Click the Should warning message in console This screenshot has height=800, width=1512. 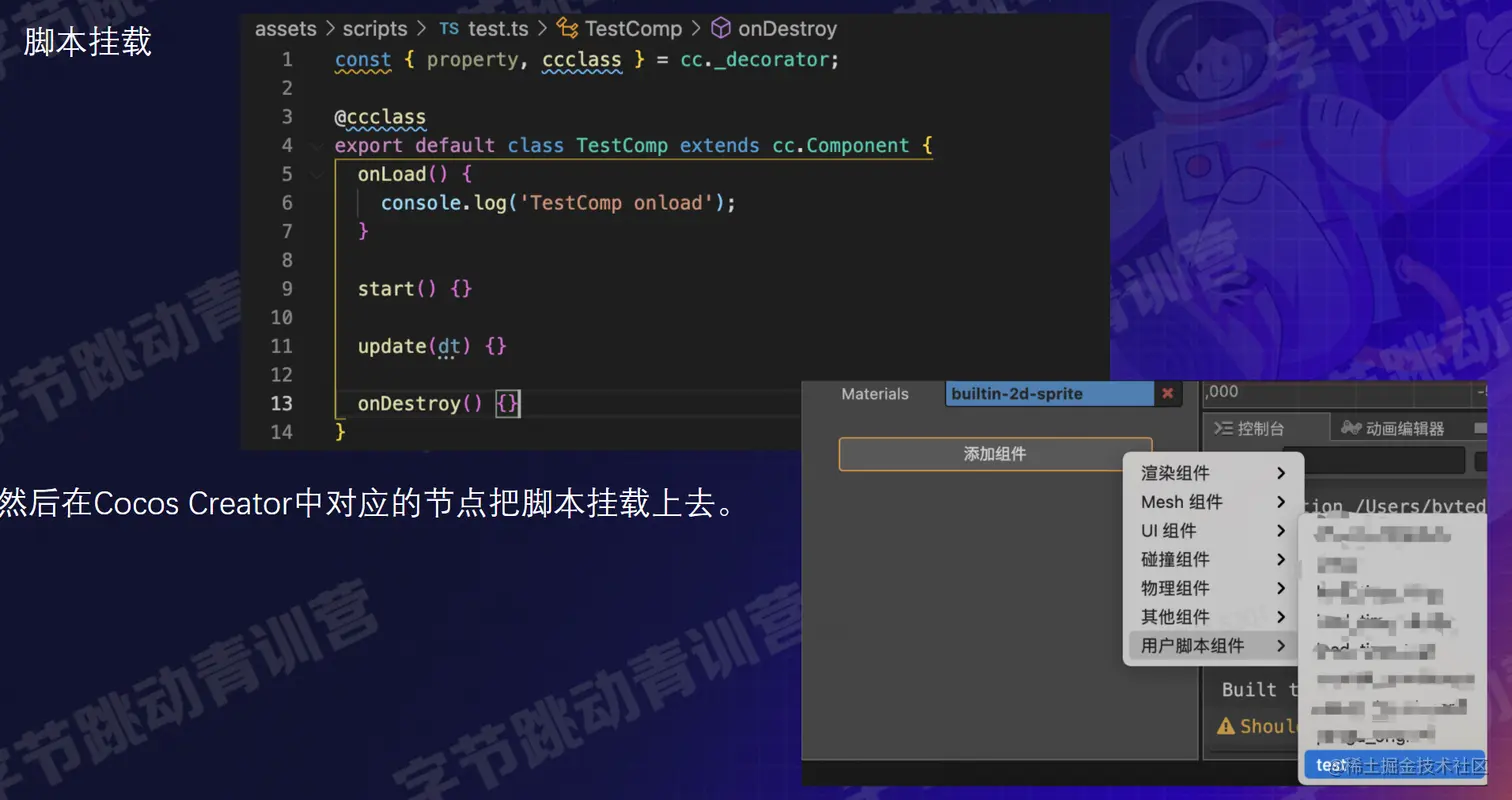tap(1269, 726)
